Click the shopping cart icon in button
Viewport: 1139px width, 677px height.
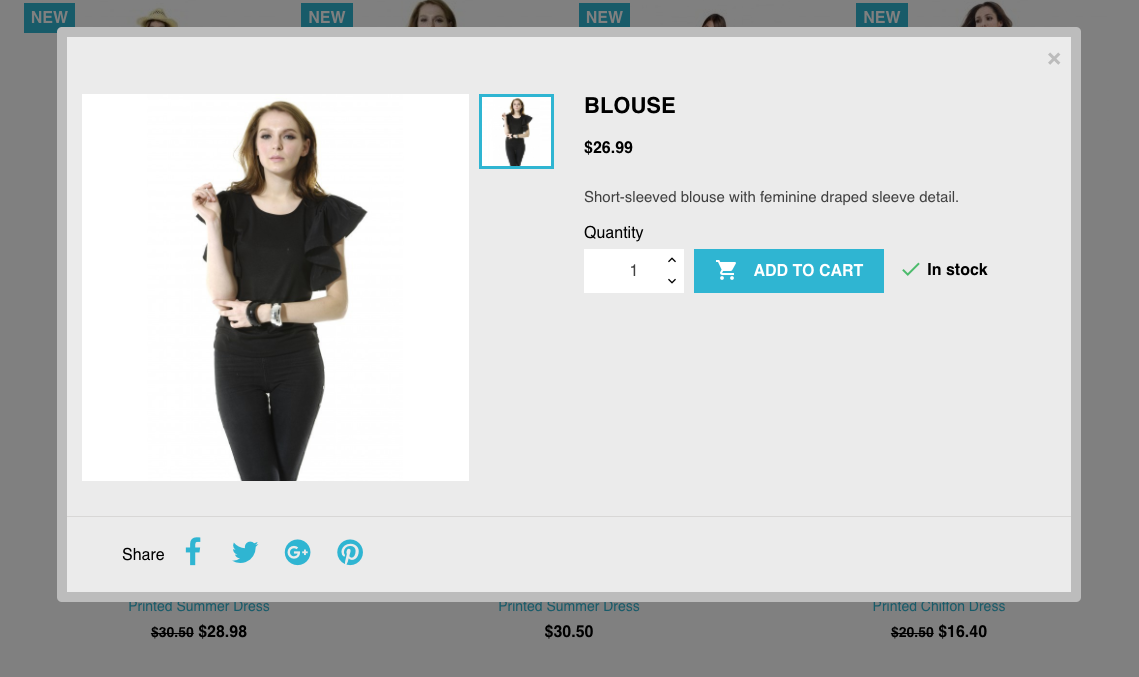click(x=726, y=270)
